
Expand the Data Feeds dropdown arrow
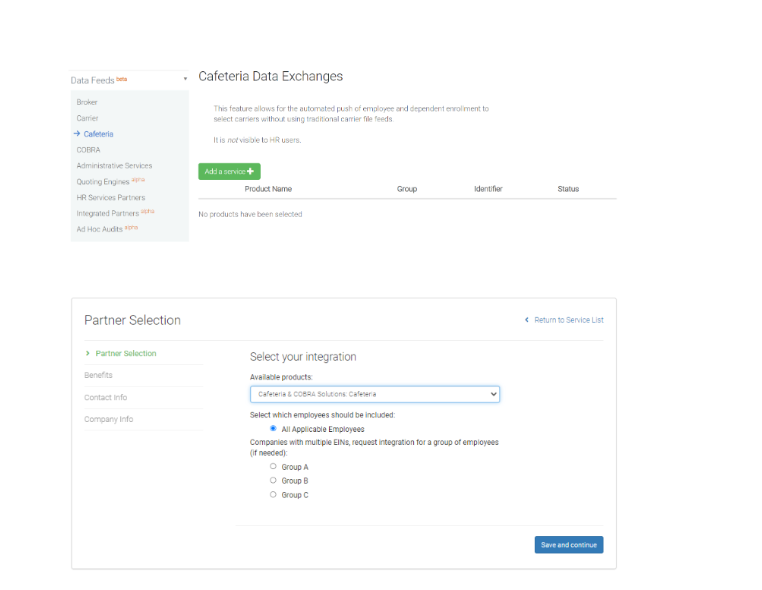[185, 79]
